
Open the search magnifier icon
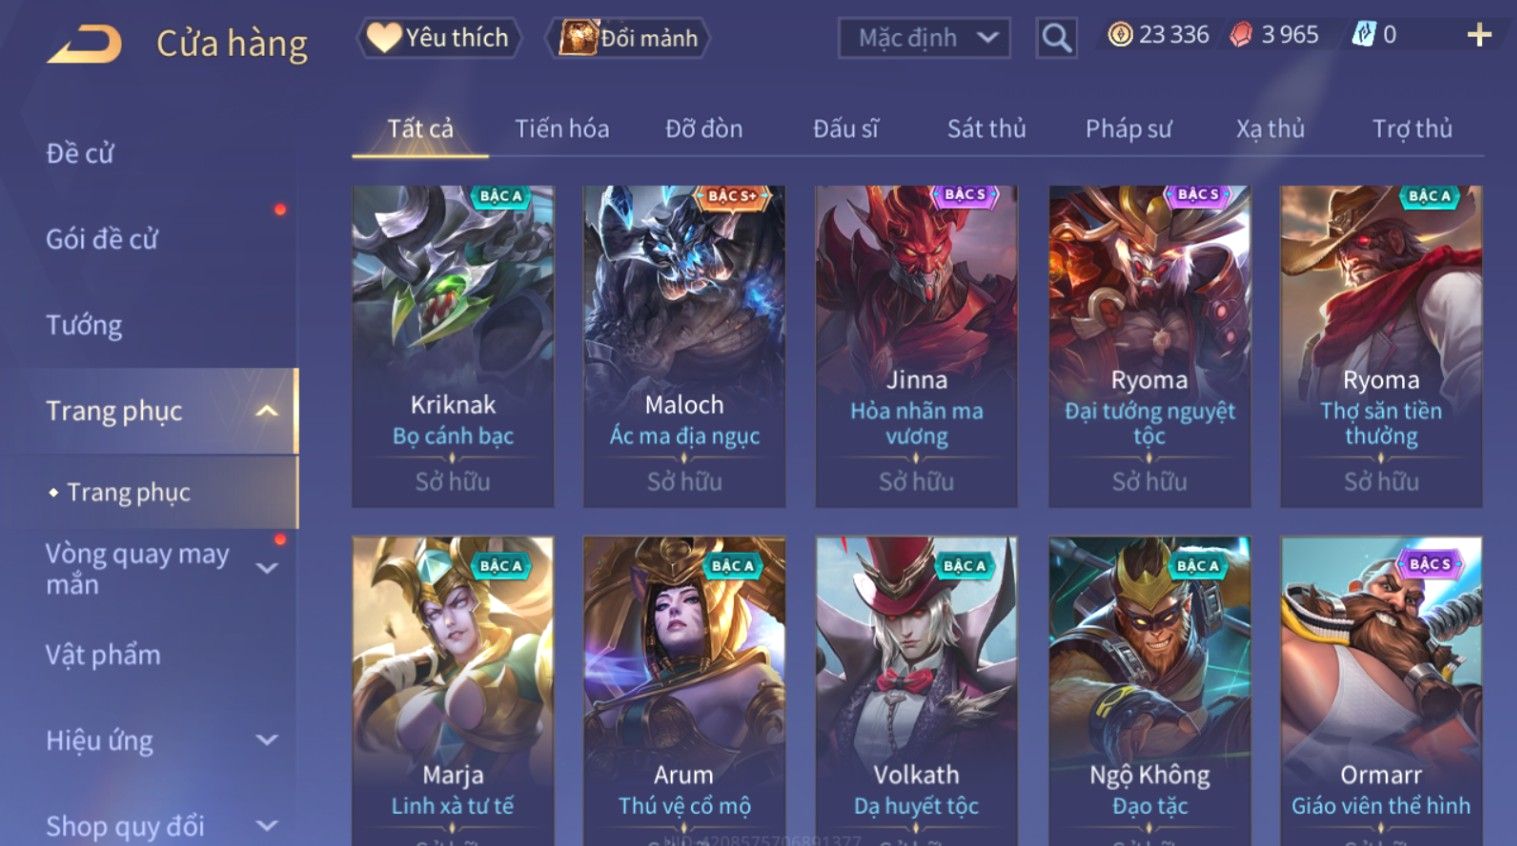[1056, 38]
